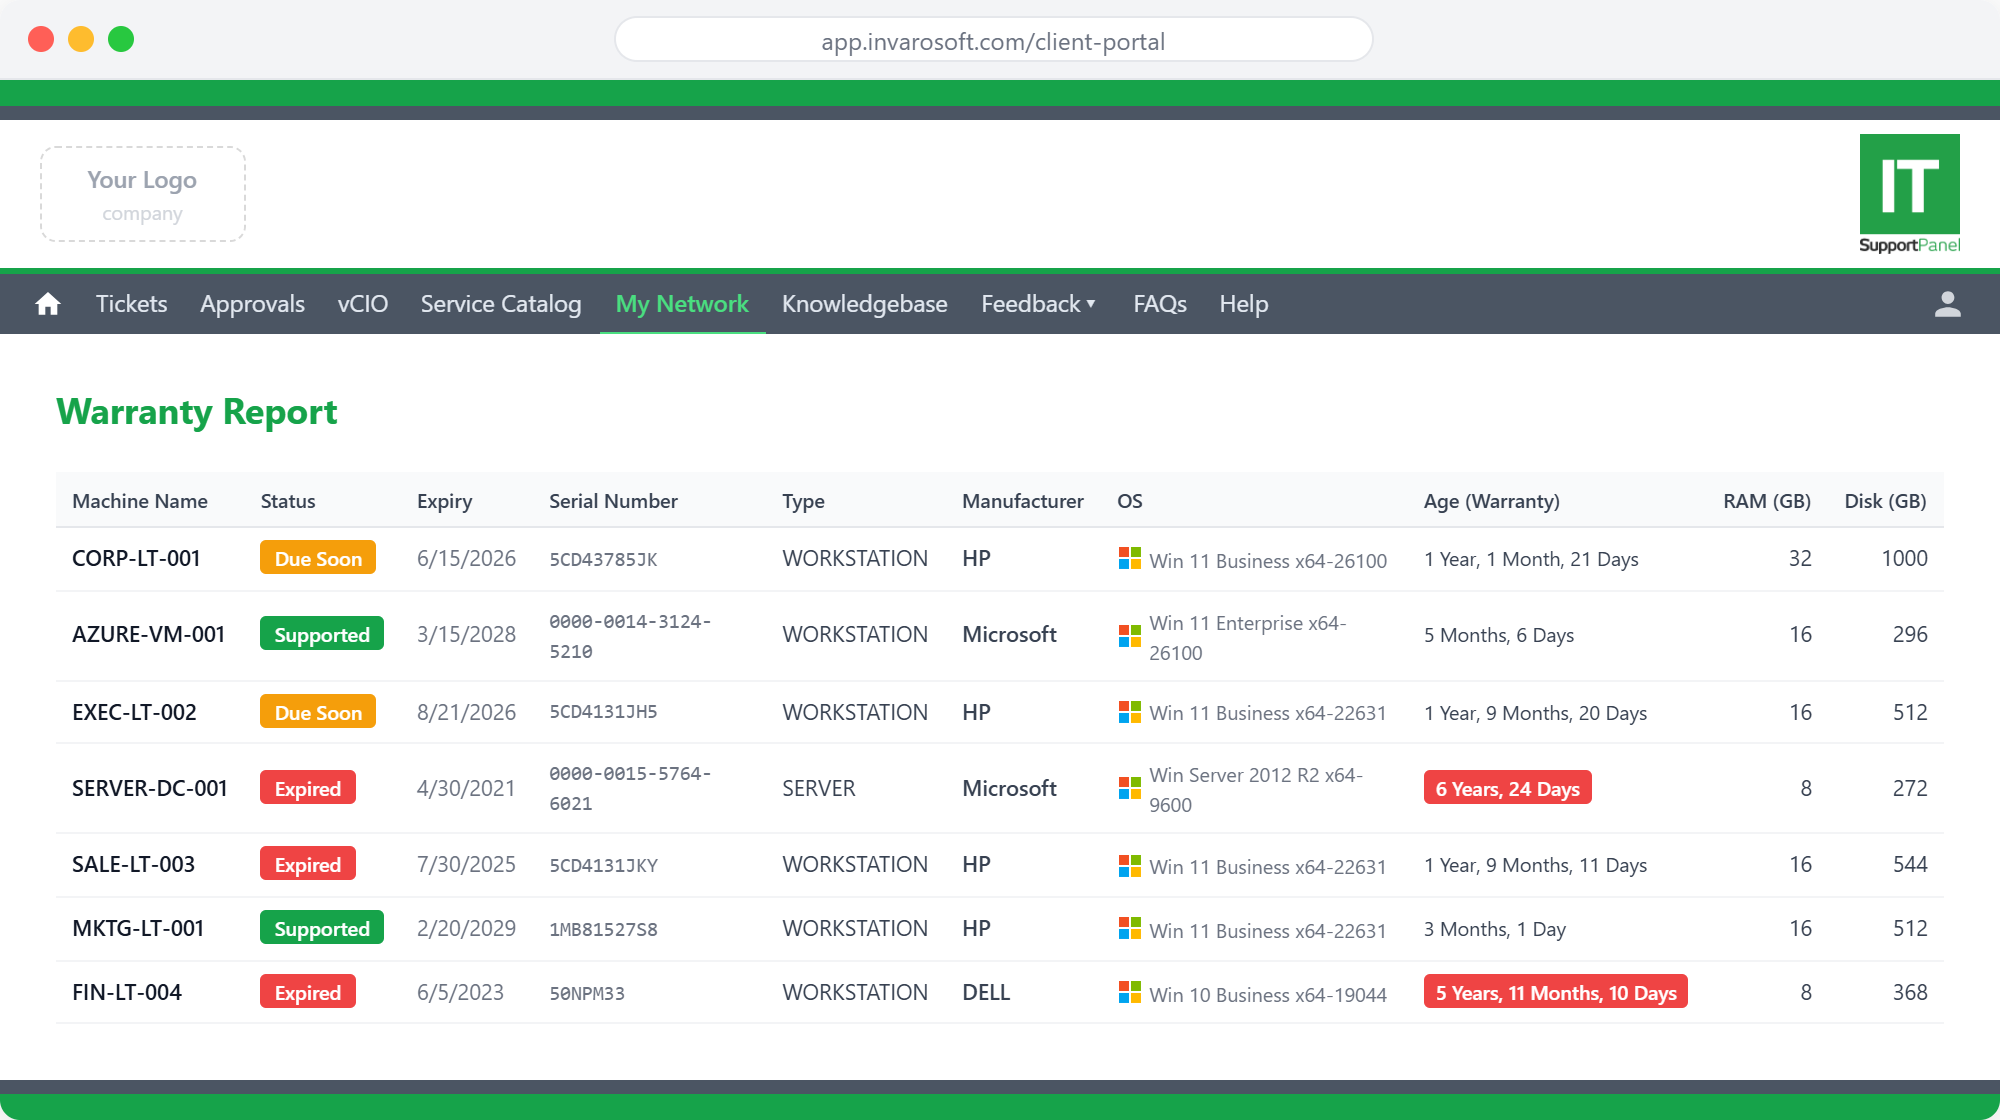
Task: Expand the Feedback dropdown menu
Action: coord(1039,304)
